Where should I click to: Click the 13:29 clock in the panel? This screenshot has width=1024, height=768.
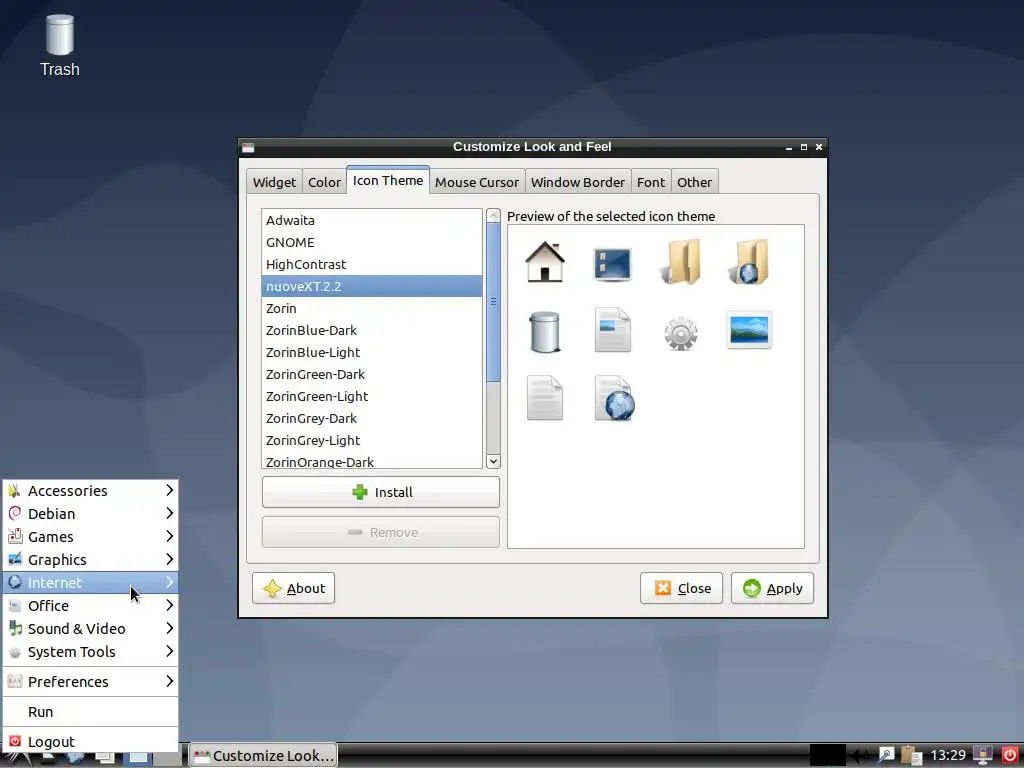click(948, 756)
